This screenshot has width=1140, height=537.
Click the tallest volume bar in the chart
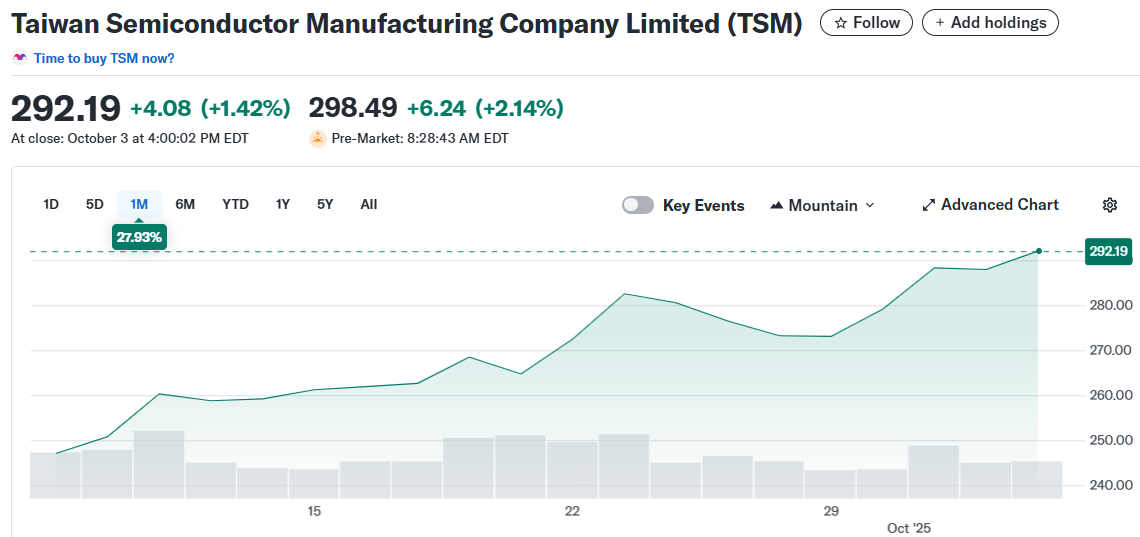pyautogui.click(x=159, y=464)
